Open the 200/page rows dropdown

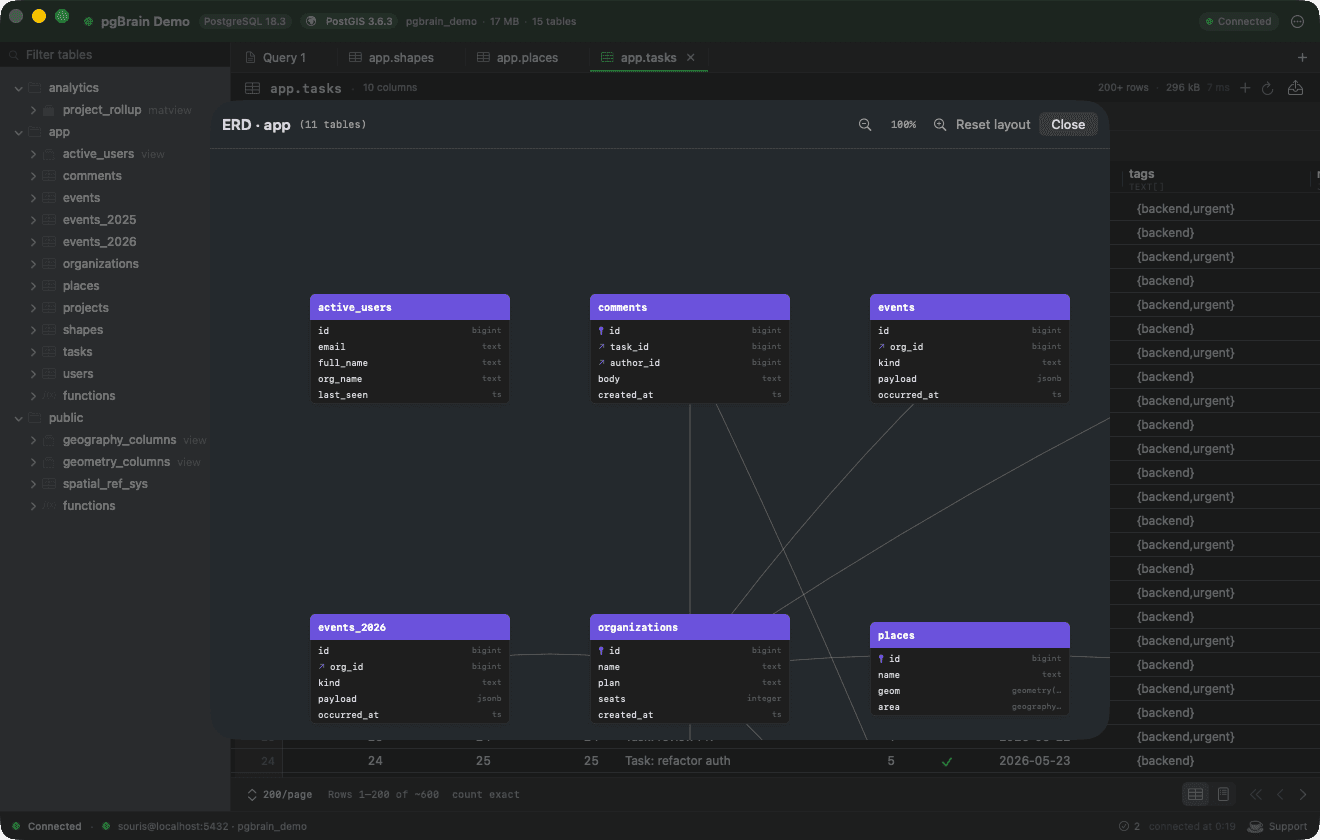point(279,795)
